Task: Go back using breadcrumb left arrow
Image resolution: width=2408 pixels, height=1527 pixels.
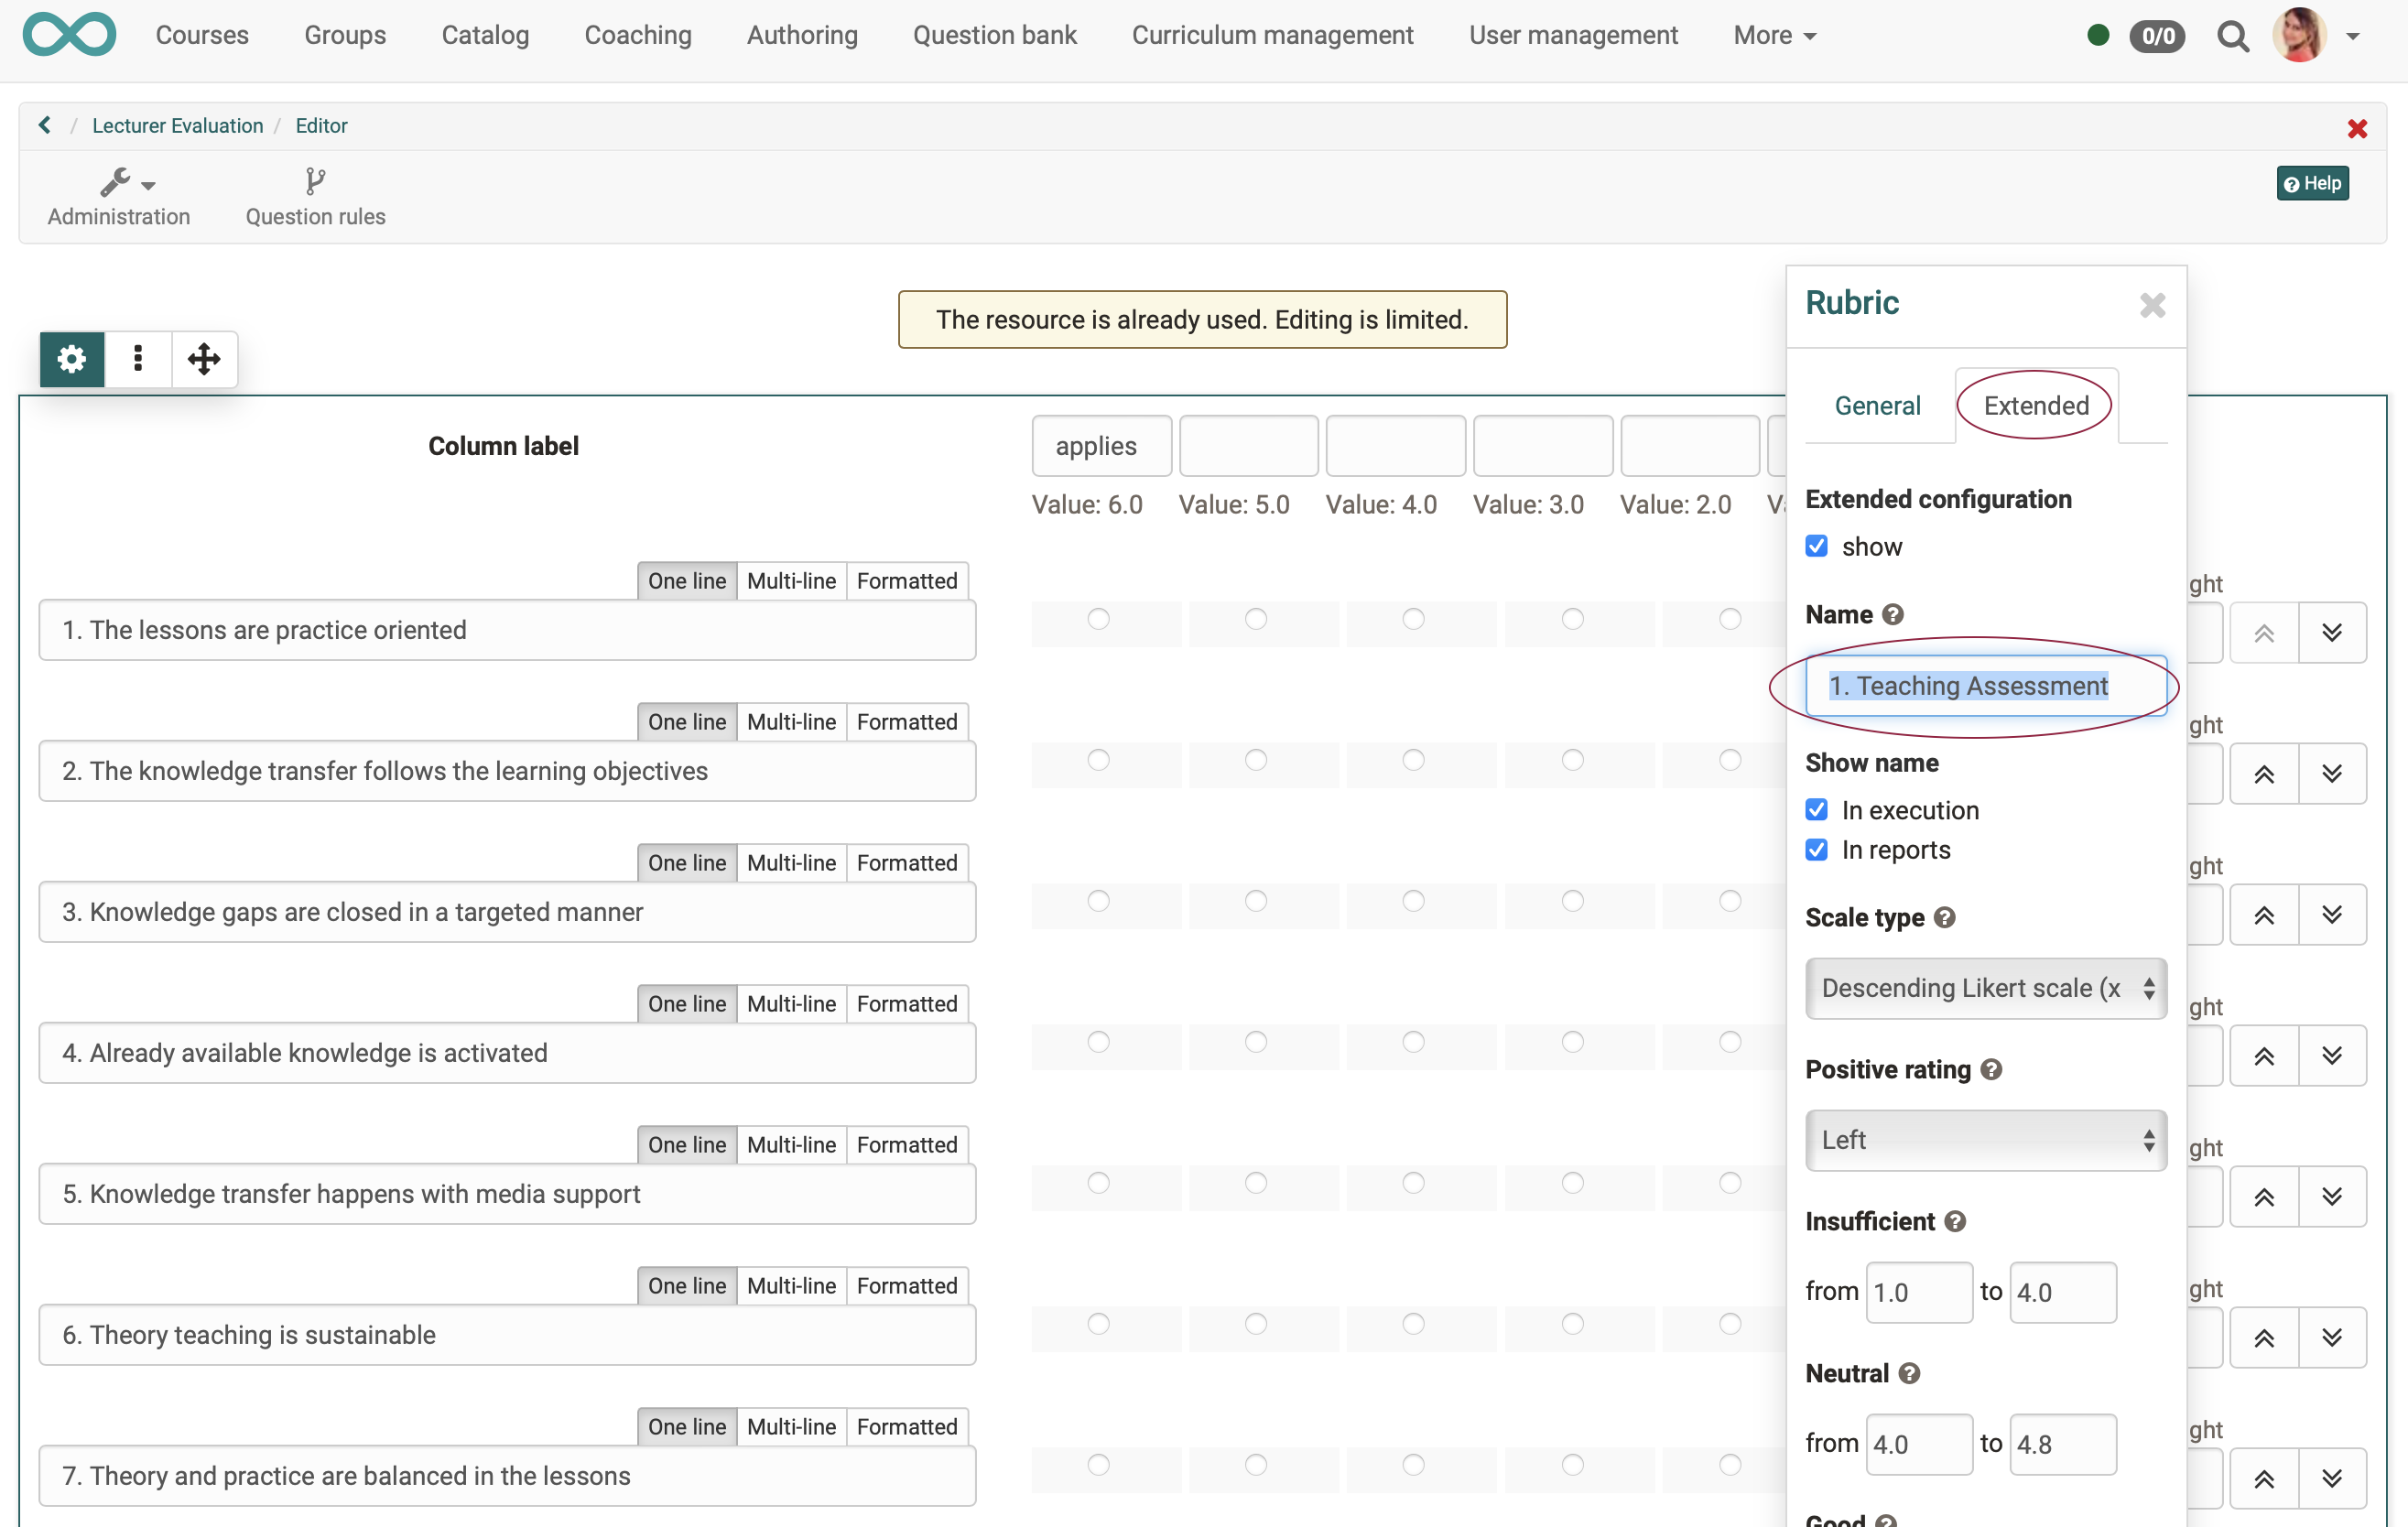Action: [x=45, y=125]
